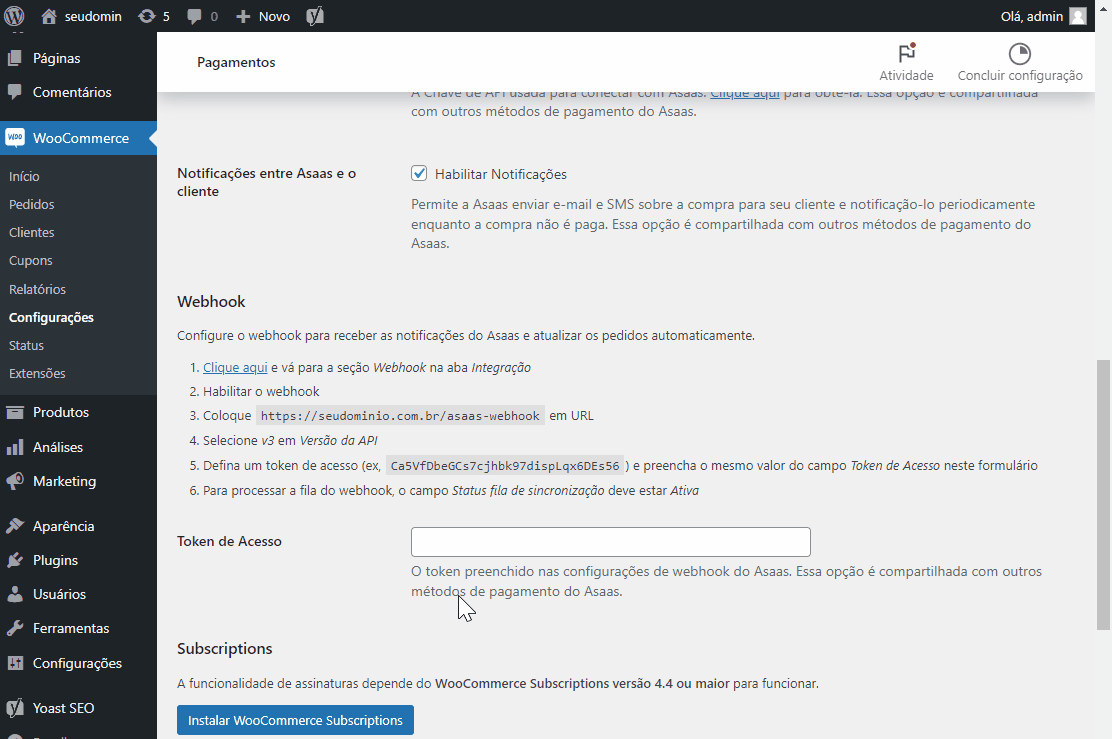Click the Novo plus icon
The height and width of the screenshot is (739, 1112).
pos(243,16)
